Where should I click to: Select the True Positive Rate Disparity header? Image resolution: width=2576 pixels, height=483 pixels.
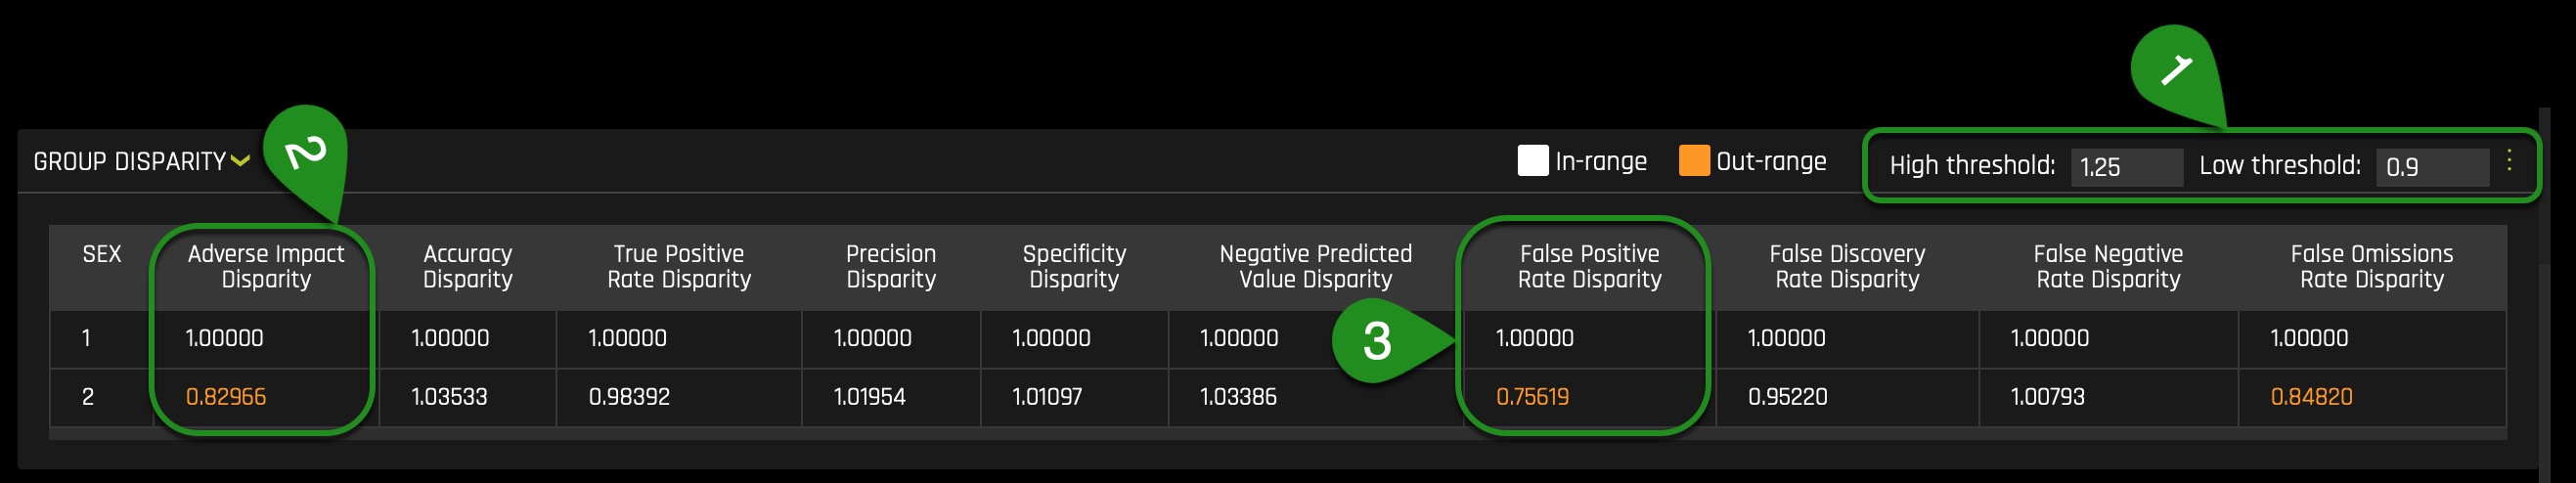point(679,267)
